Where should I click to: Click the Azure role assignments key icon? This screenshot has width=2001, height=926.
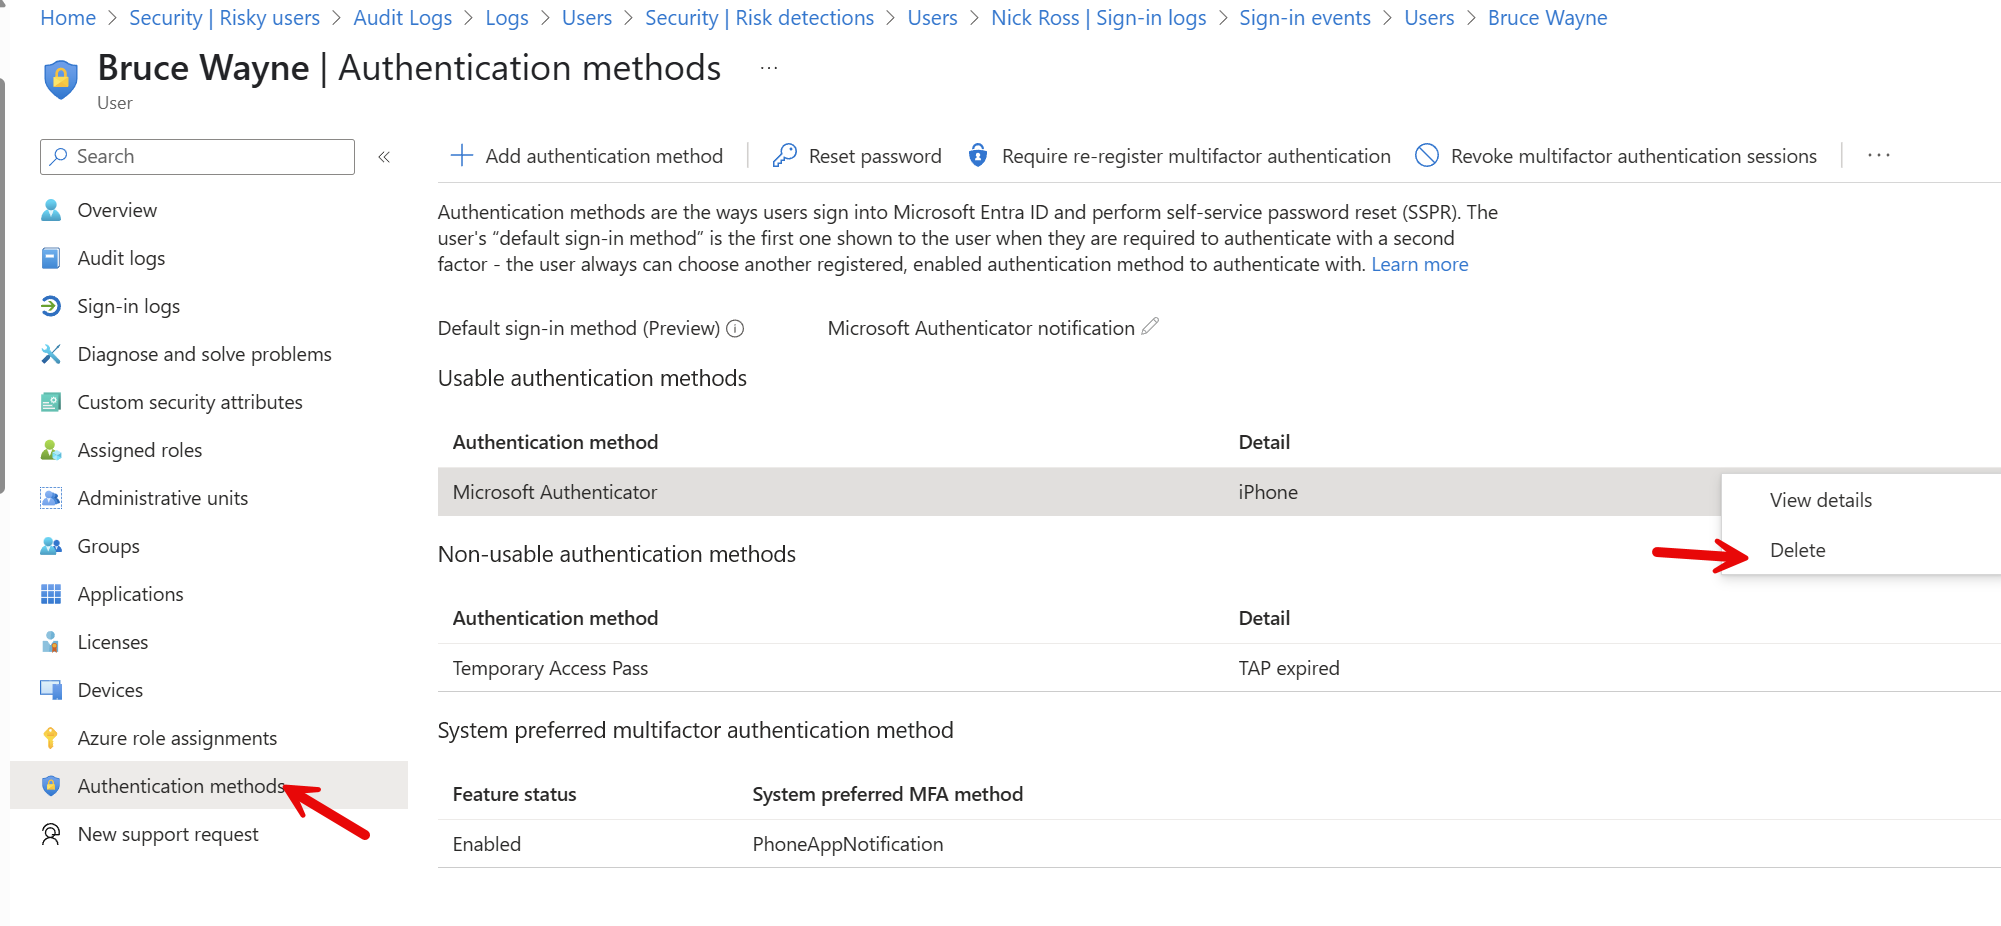51,738
